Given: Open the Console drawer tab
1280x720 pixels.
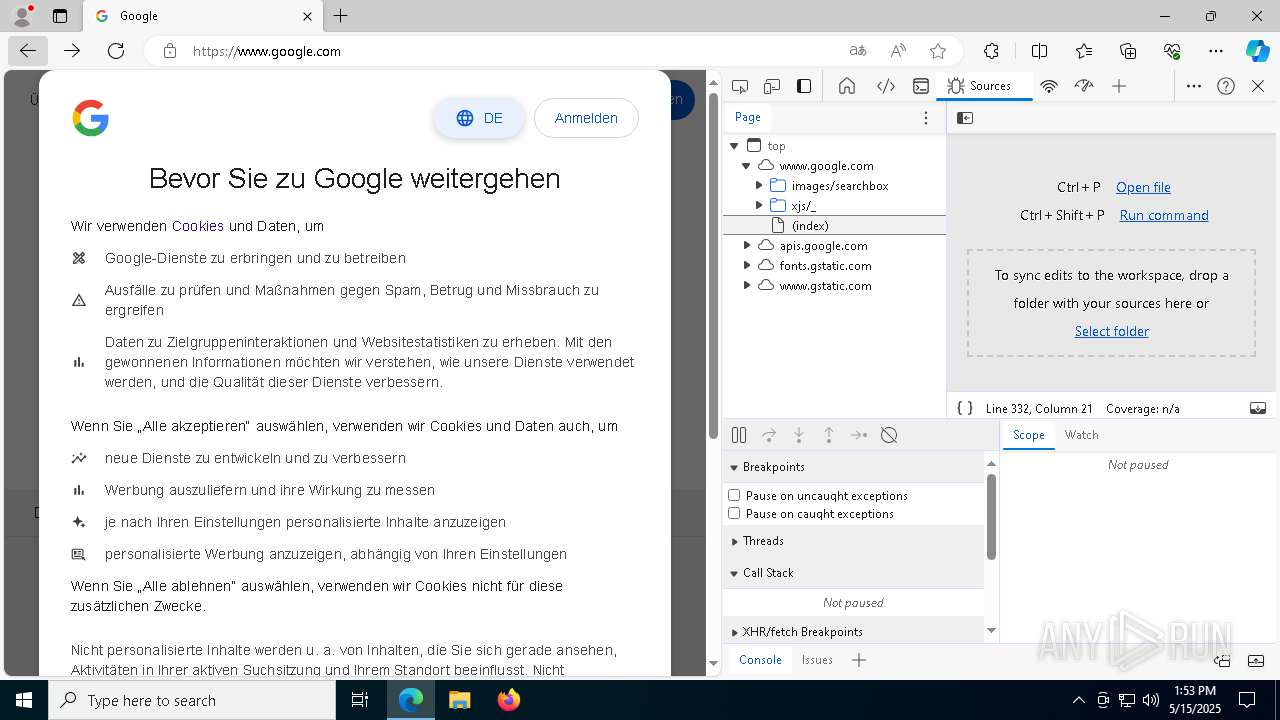Looking at the screenshot, I should 760,660.
